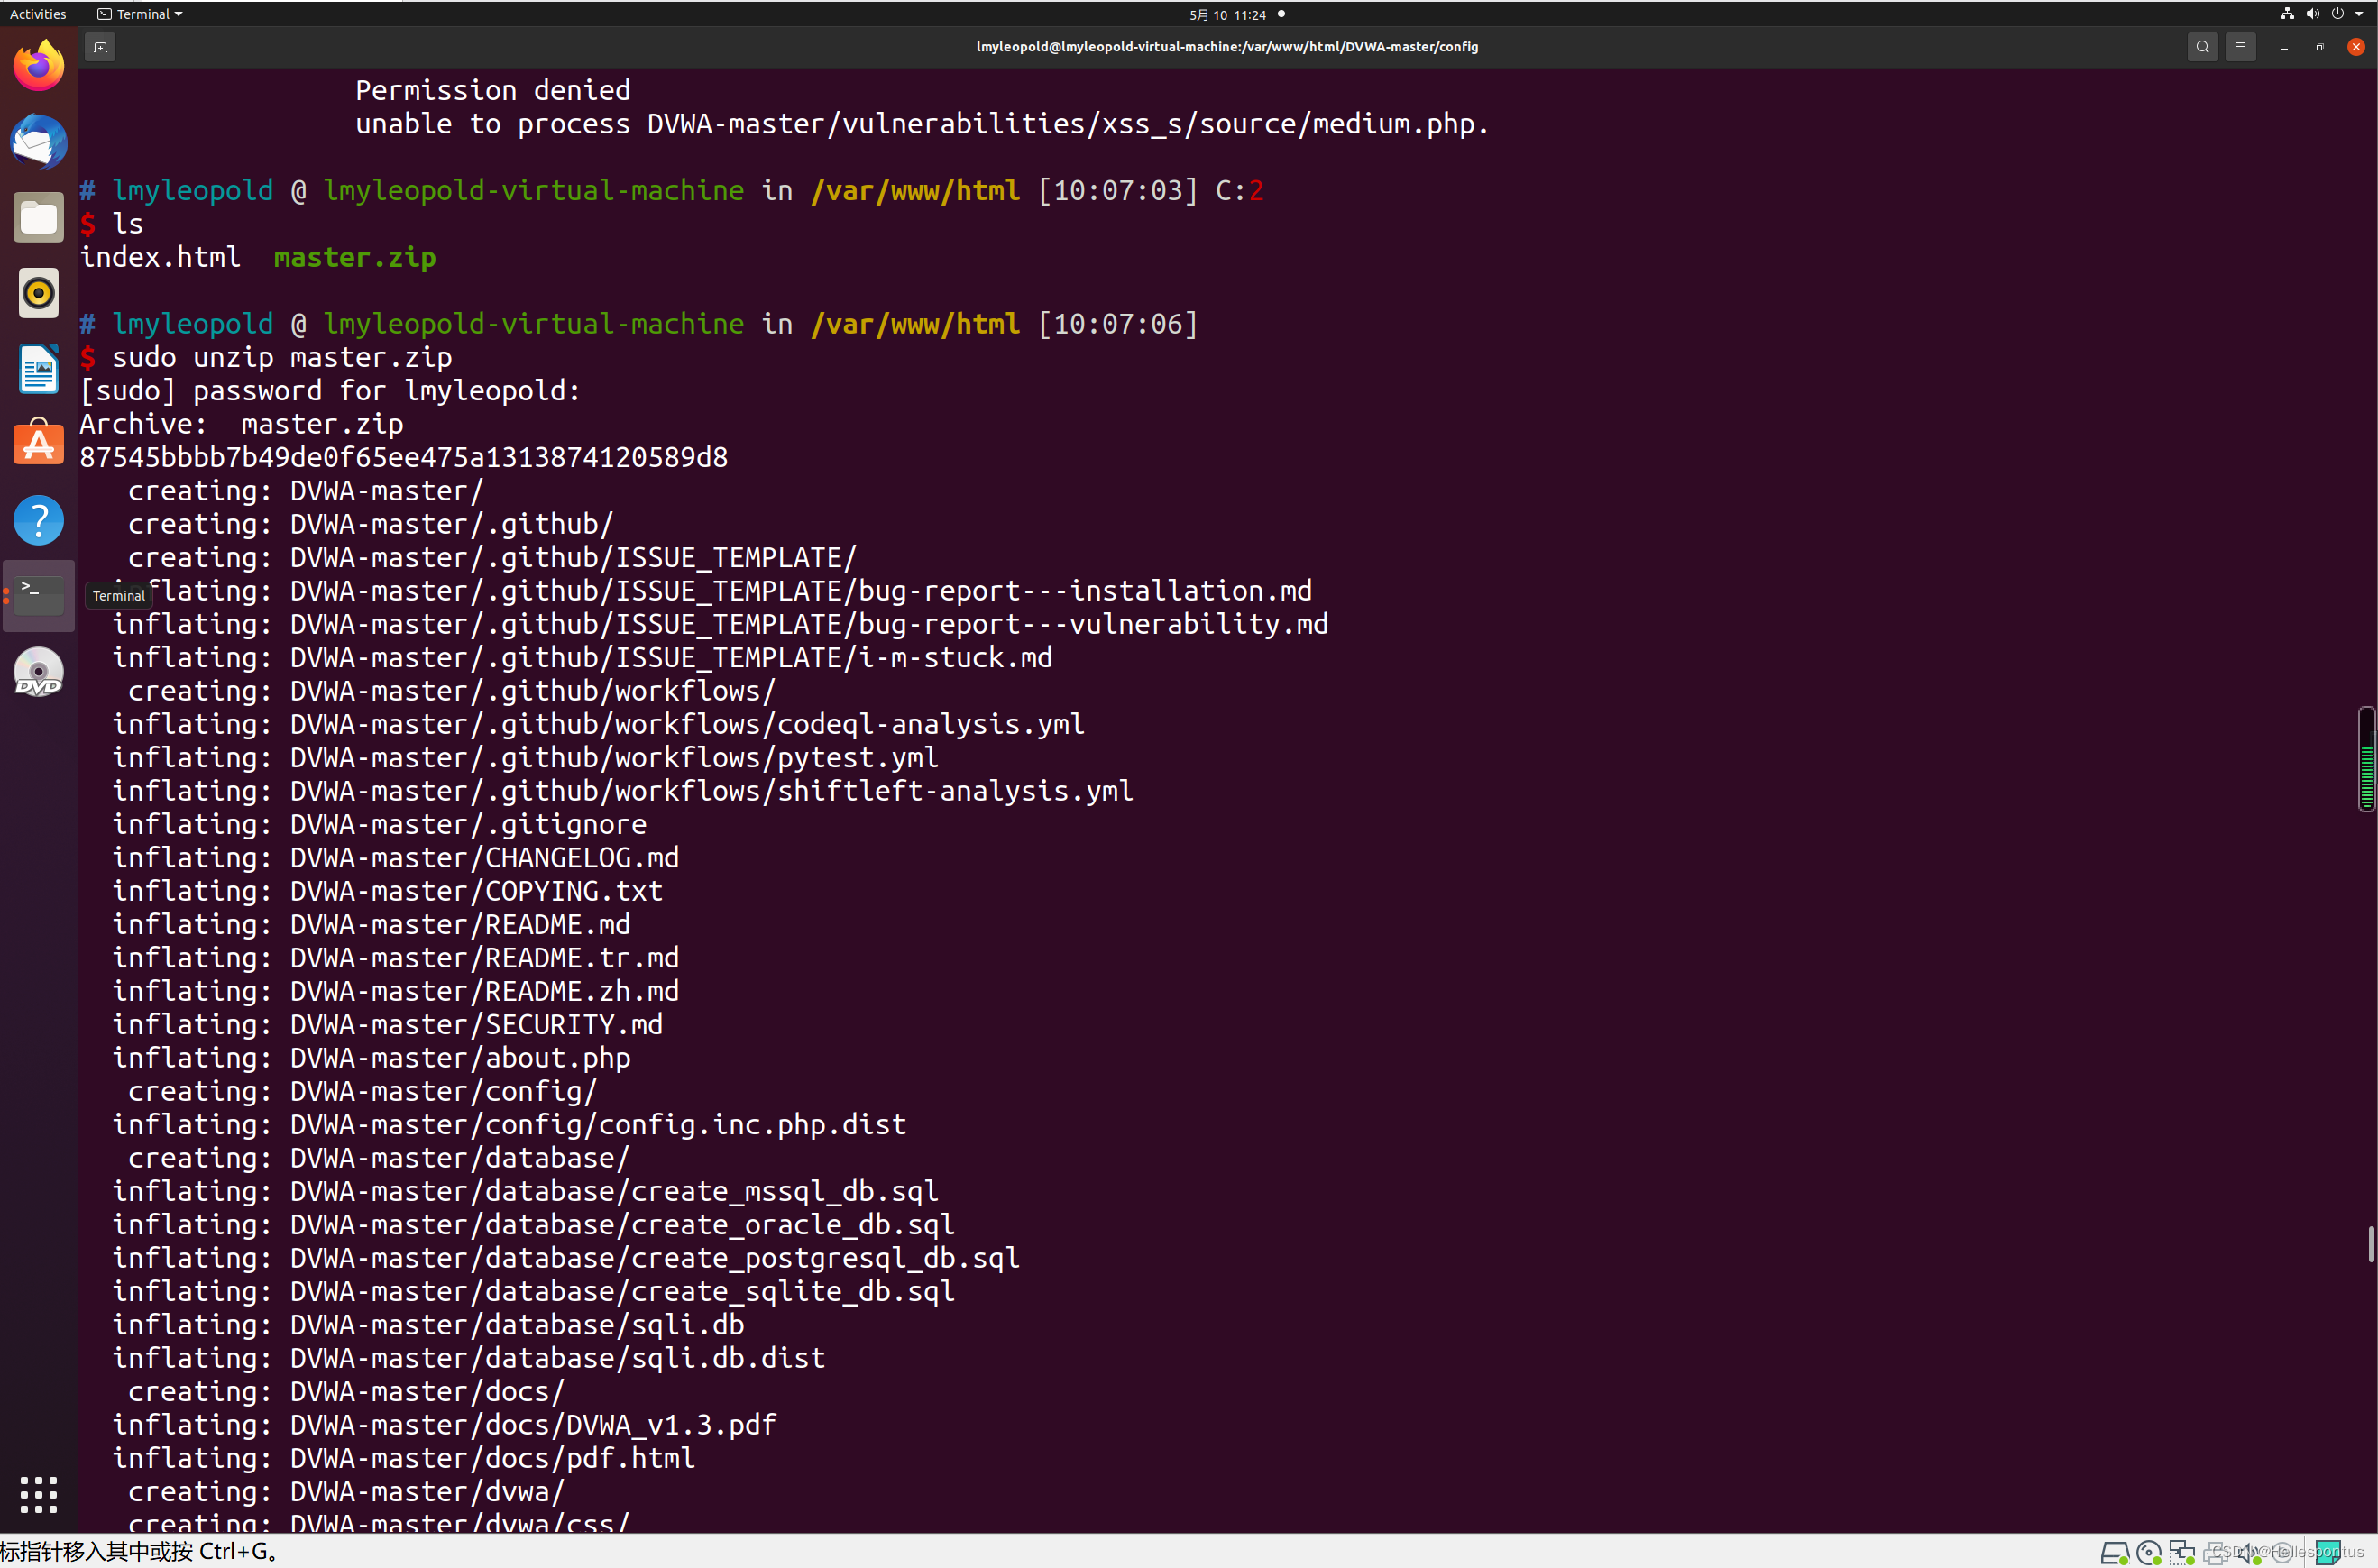Click the terminal window title path

click(x=1227, y=46)
